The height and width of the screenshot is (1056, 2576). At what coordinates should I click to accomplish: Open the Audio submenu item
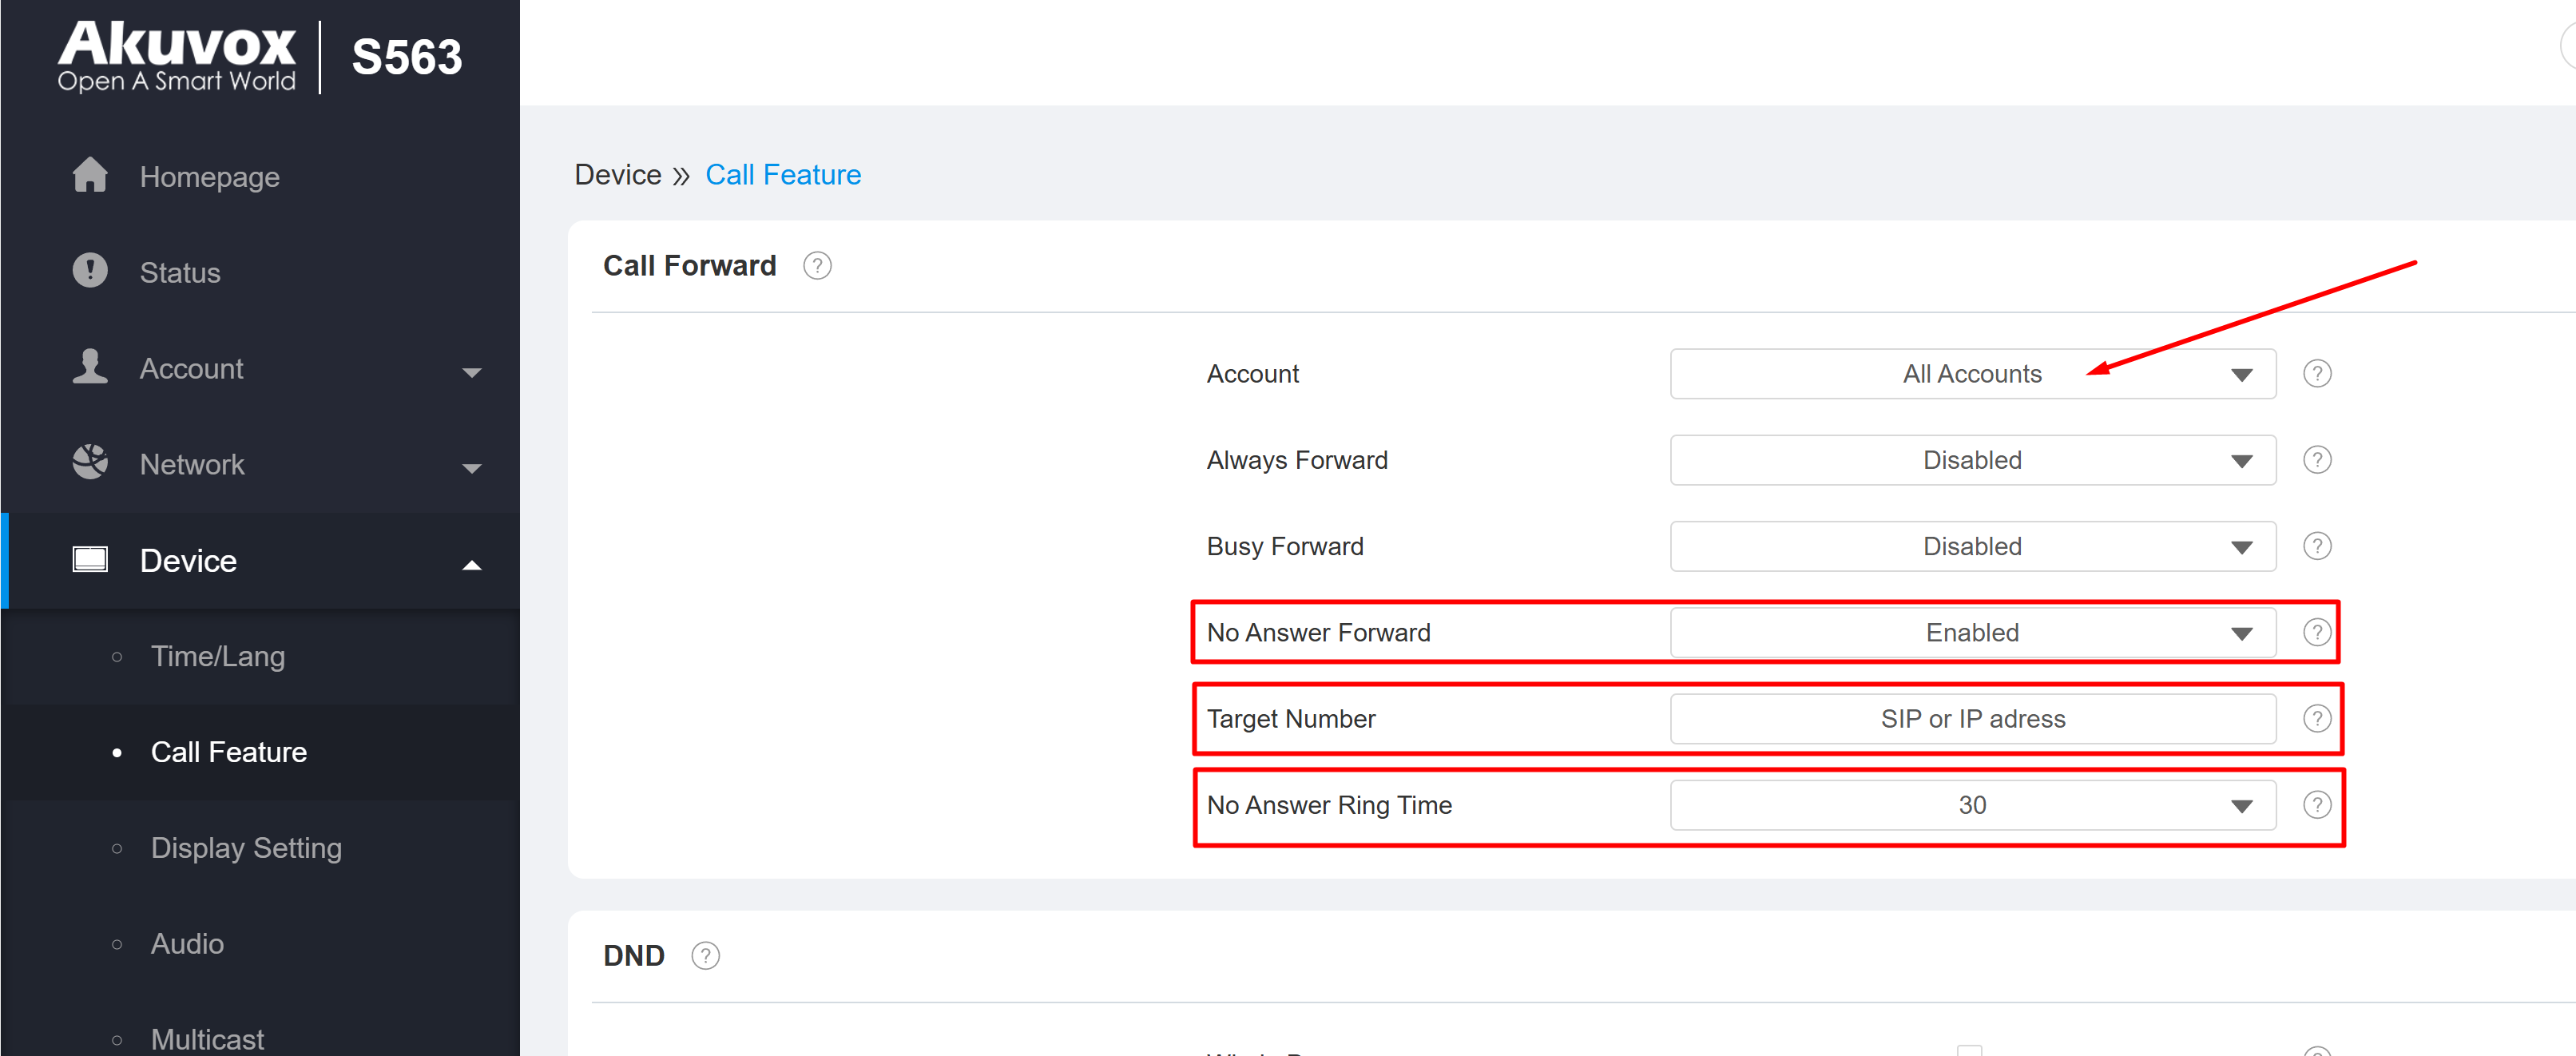(187, 944)
